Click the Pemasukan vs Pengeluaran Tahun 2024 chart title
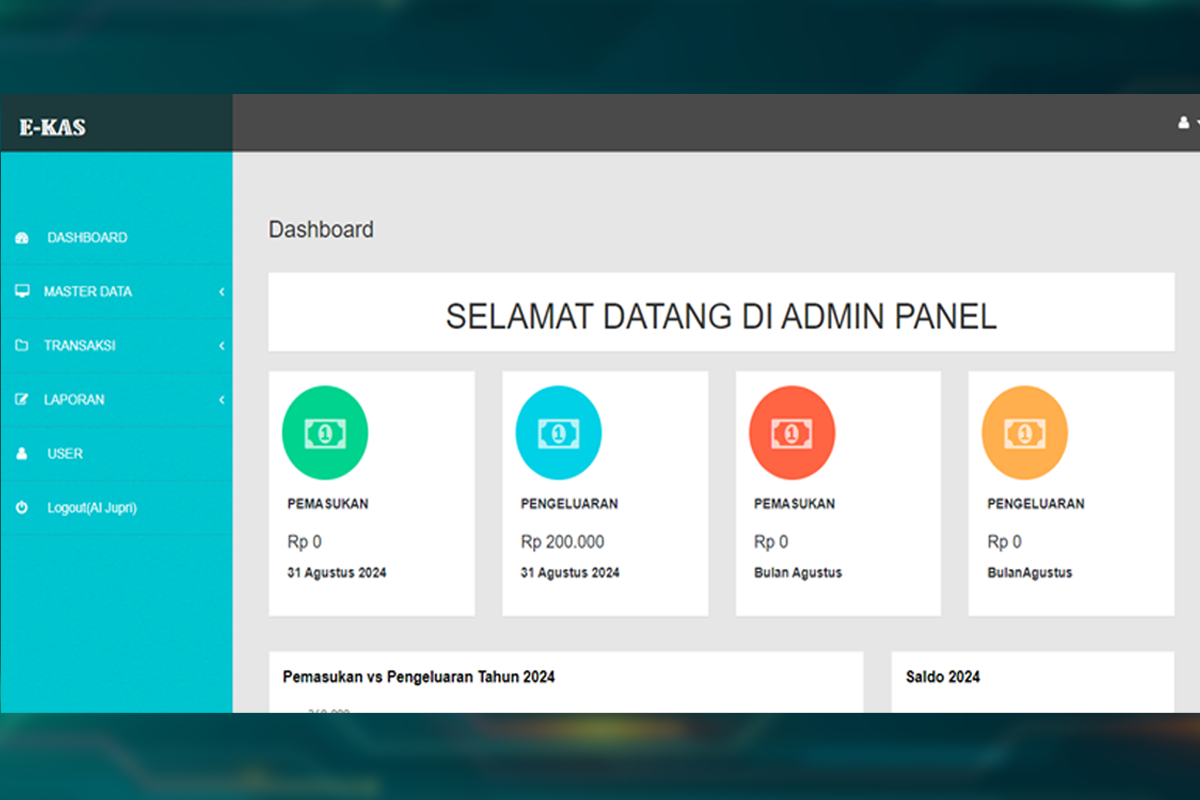Image resolution: width=1200 pixels, height=800 pixels. [x=419, y=677]
